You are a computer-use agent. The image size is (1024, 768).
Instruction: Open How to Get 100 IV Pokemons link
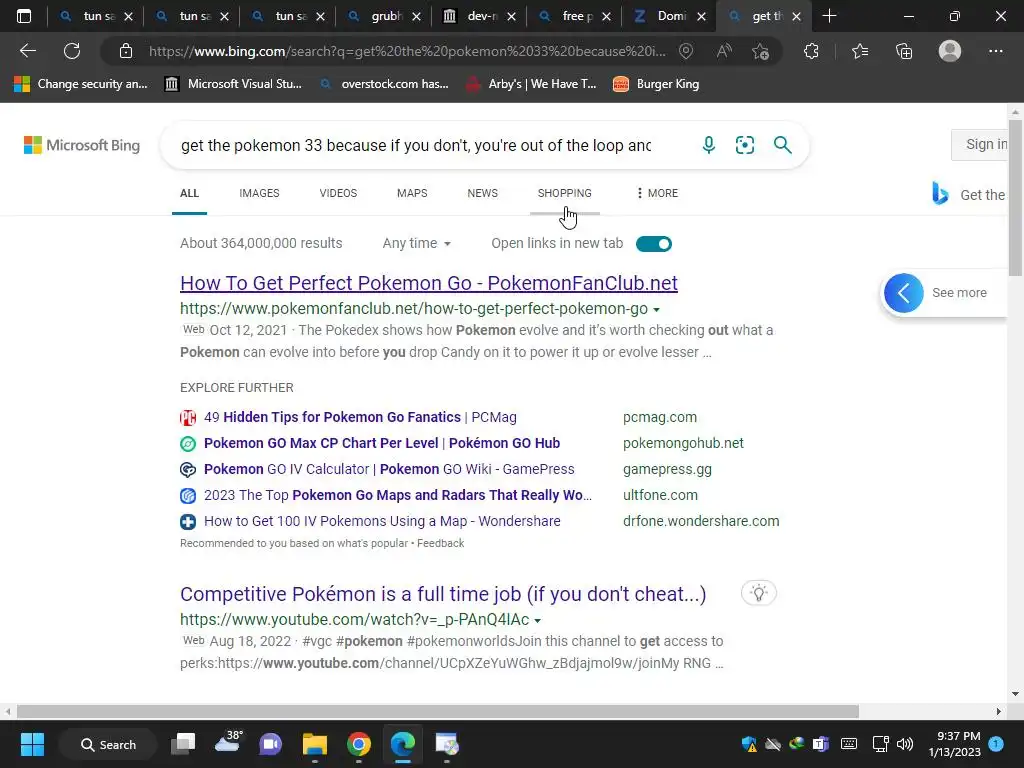pos(382,521)
